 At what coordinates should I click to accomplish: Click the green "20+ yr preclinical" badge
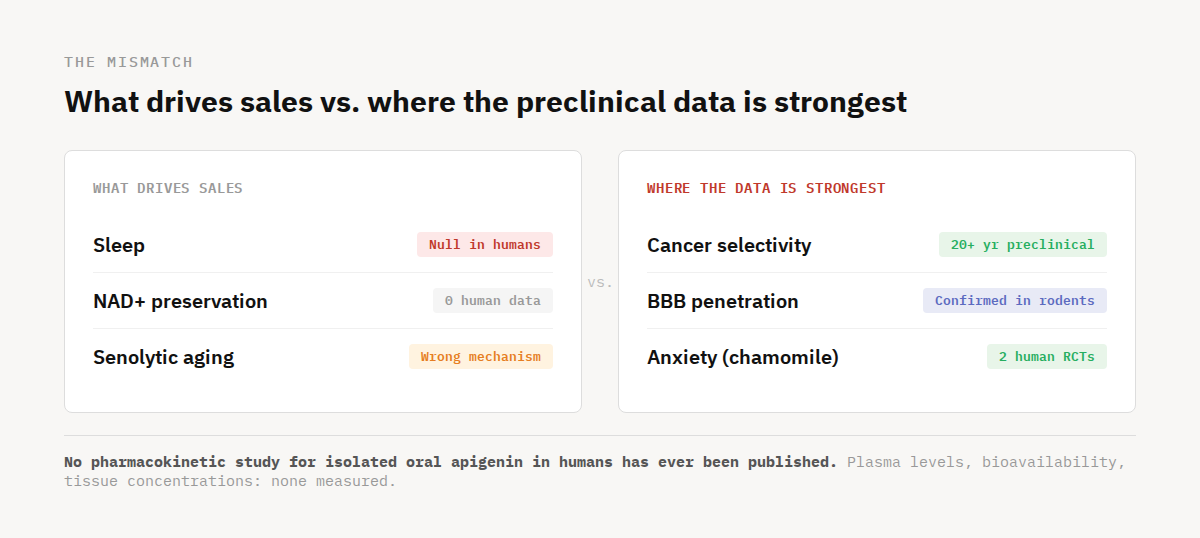tap(1022, 245)
